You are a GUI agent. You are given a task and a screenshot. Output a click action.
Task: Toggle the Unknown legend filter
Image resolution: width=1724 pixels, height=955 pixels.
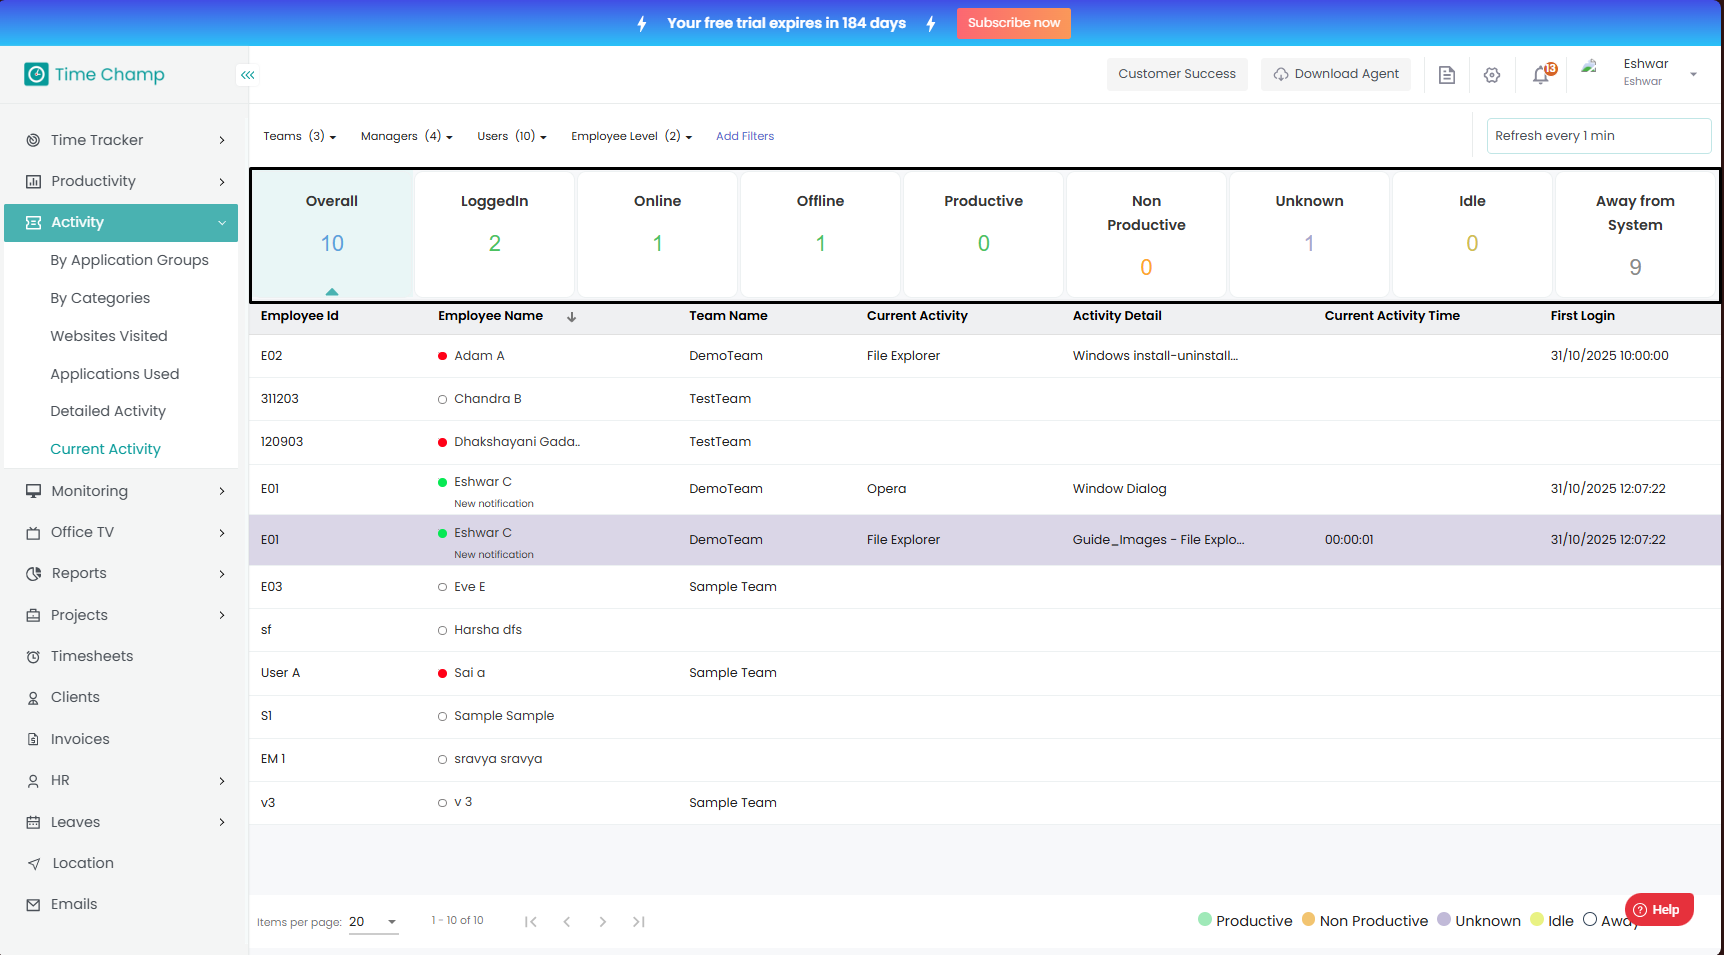click(x=1479, y=921)
